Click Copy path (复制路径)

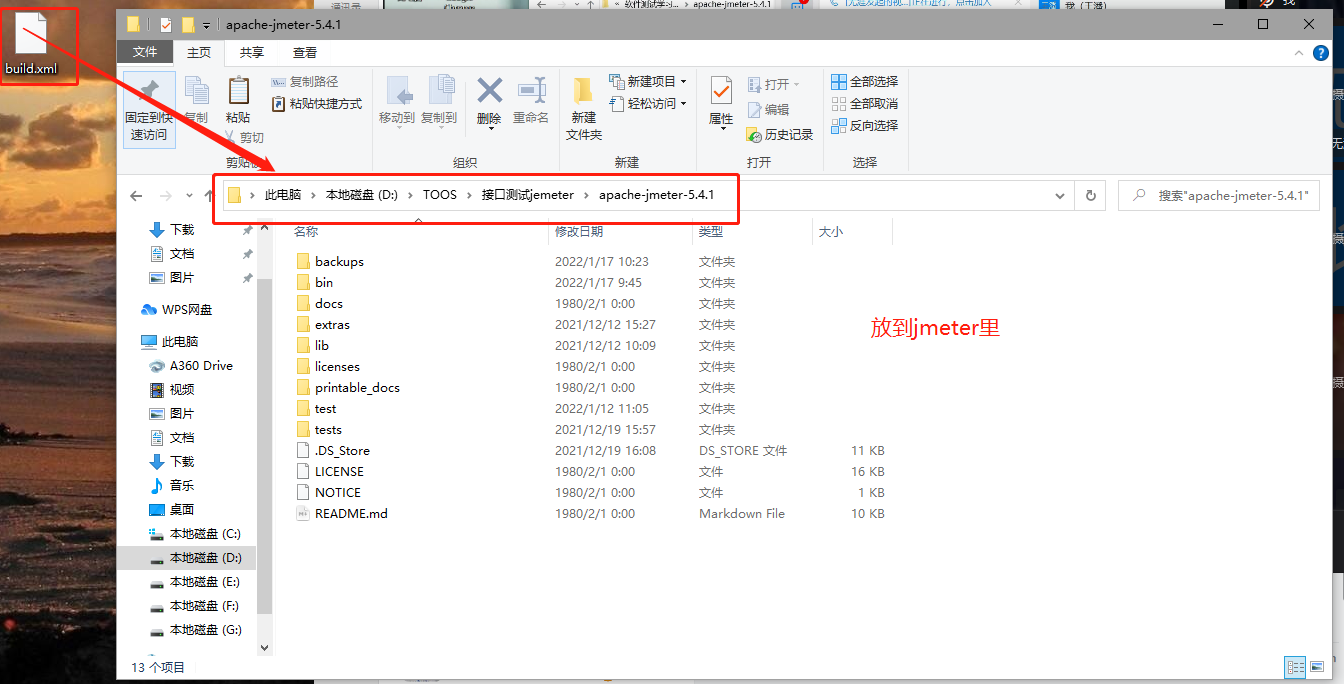click(x=305, y=82)
